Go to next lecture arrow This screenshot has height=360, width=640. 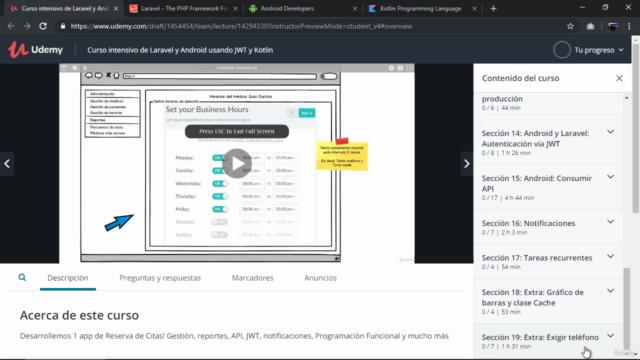coord(467,164)
